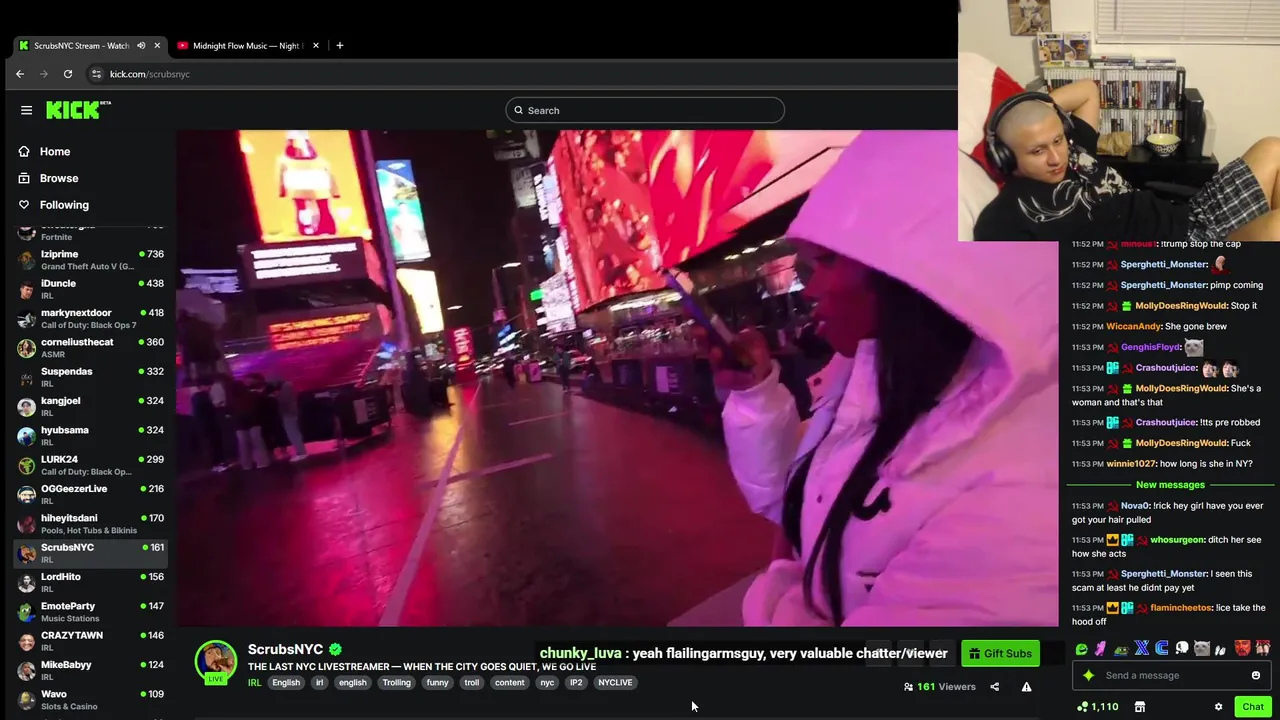Insert the blue X emote
This screenshot has height=720, width=1280.
(x=1142, y=649)
